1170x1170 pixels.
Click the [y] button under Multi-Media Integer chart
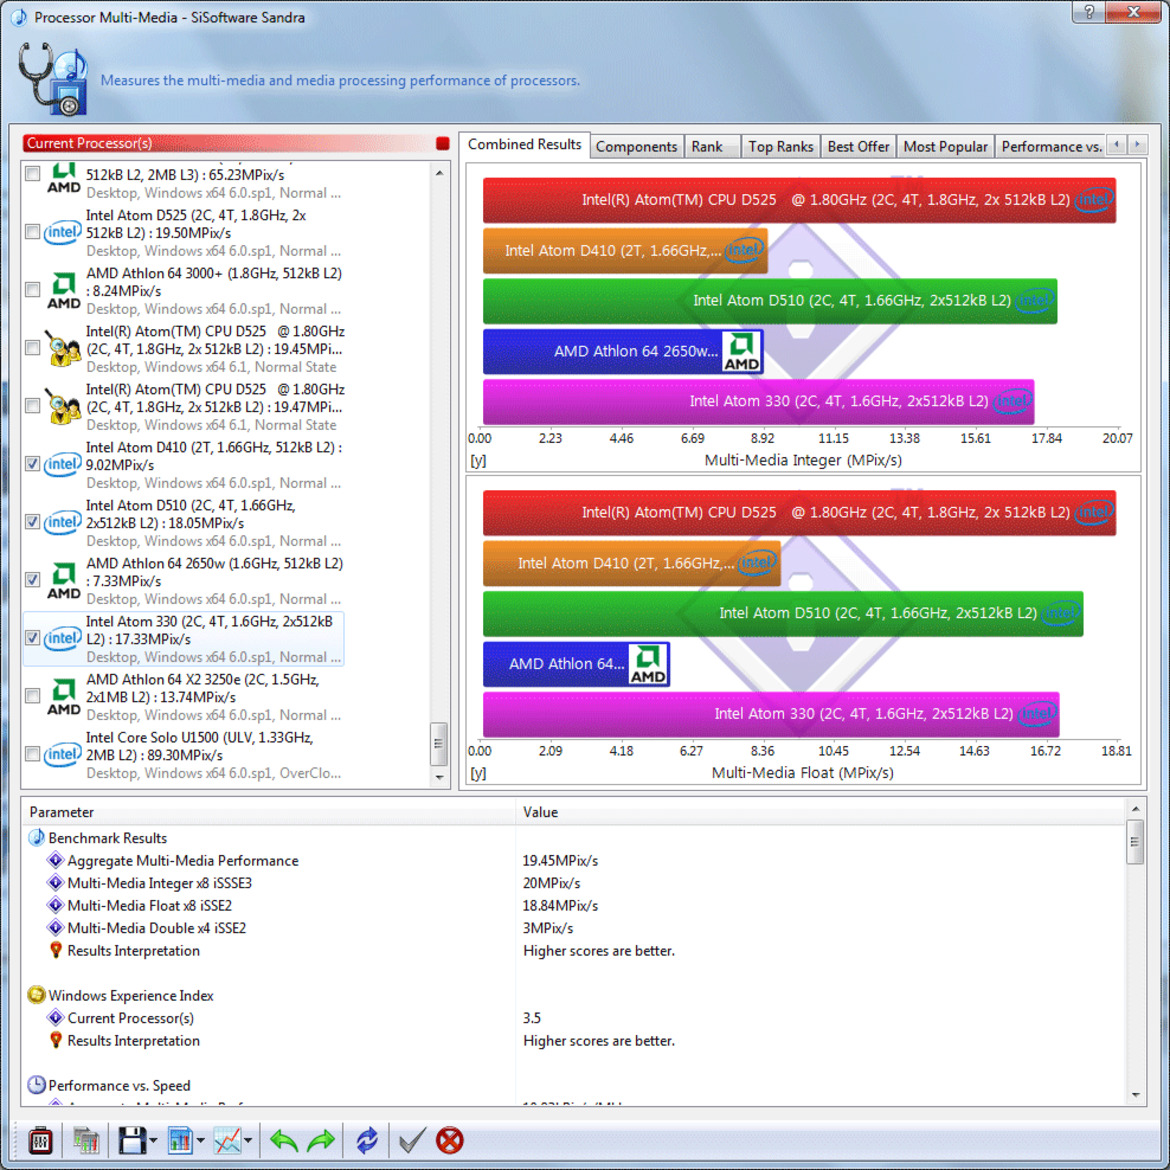pos(478,460)
